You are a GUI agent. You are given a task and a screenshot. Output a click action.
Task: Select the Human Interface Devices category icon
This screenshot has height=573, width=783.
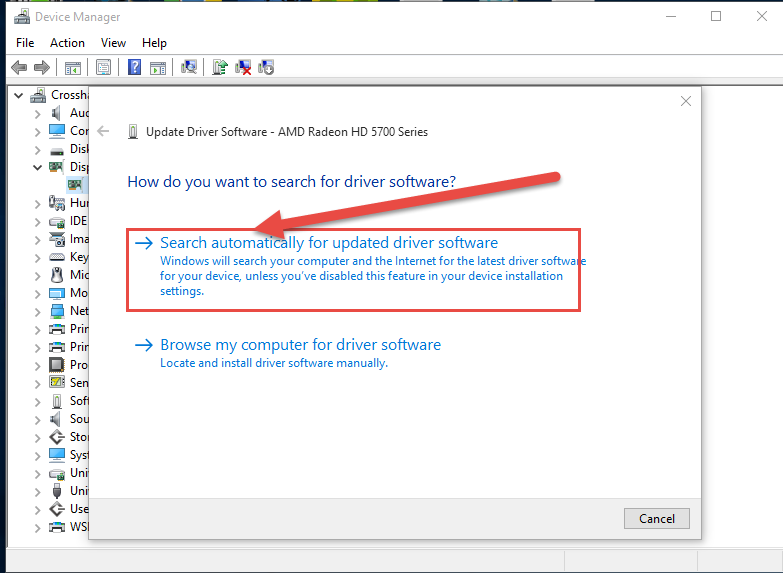pos(56,203)
